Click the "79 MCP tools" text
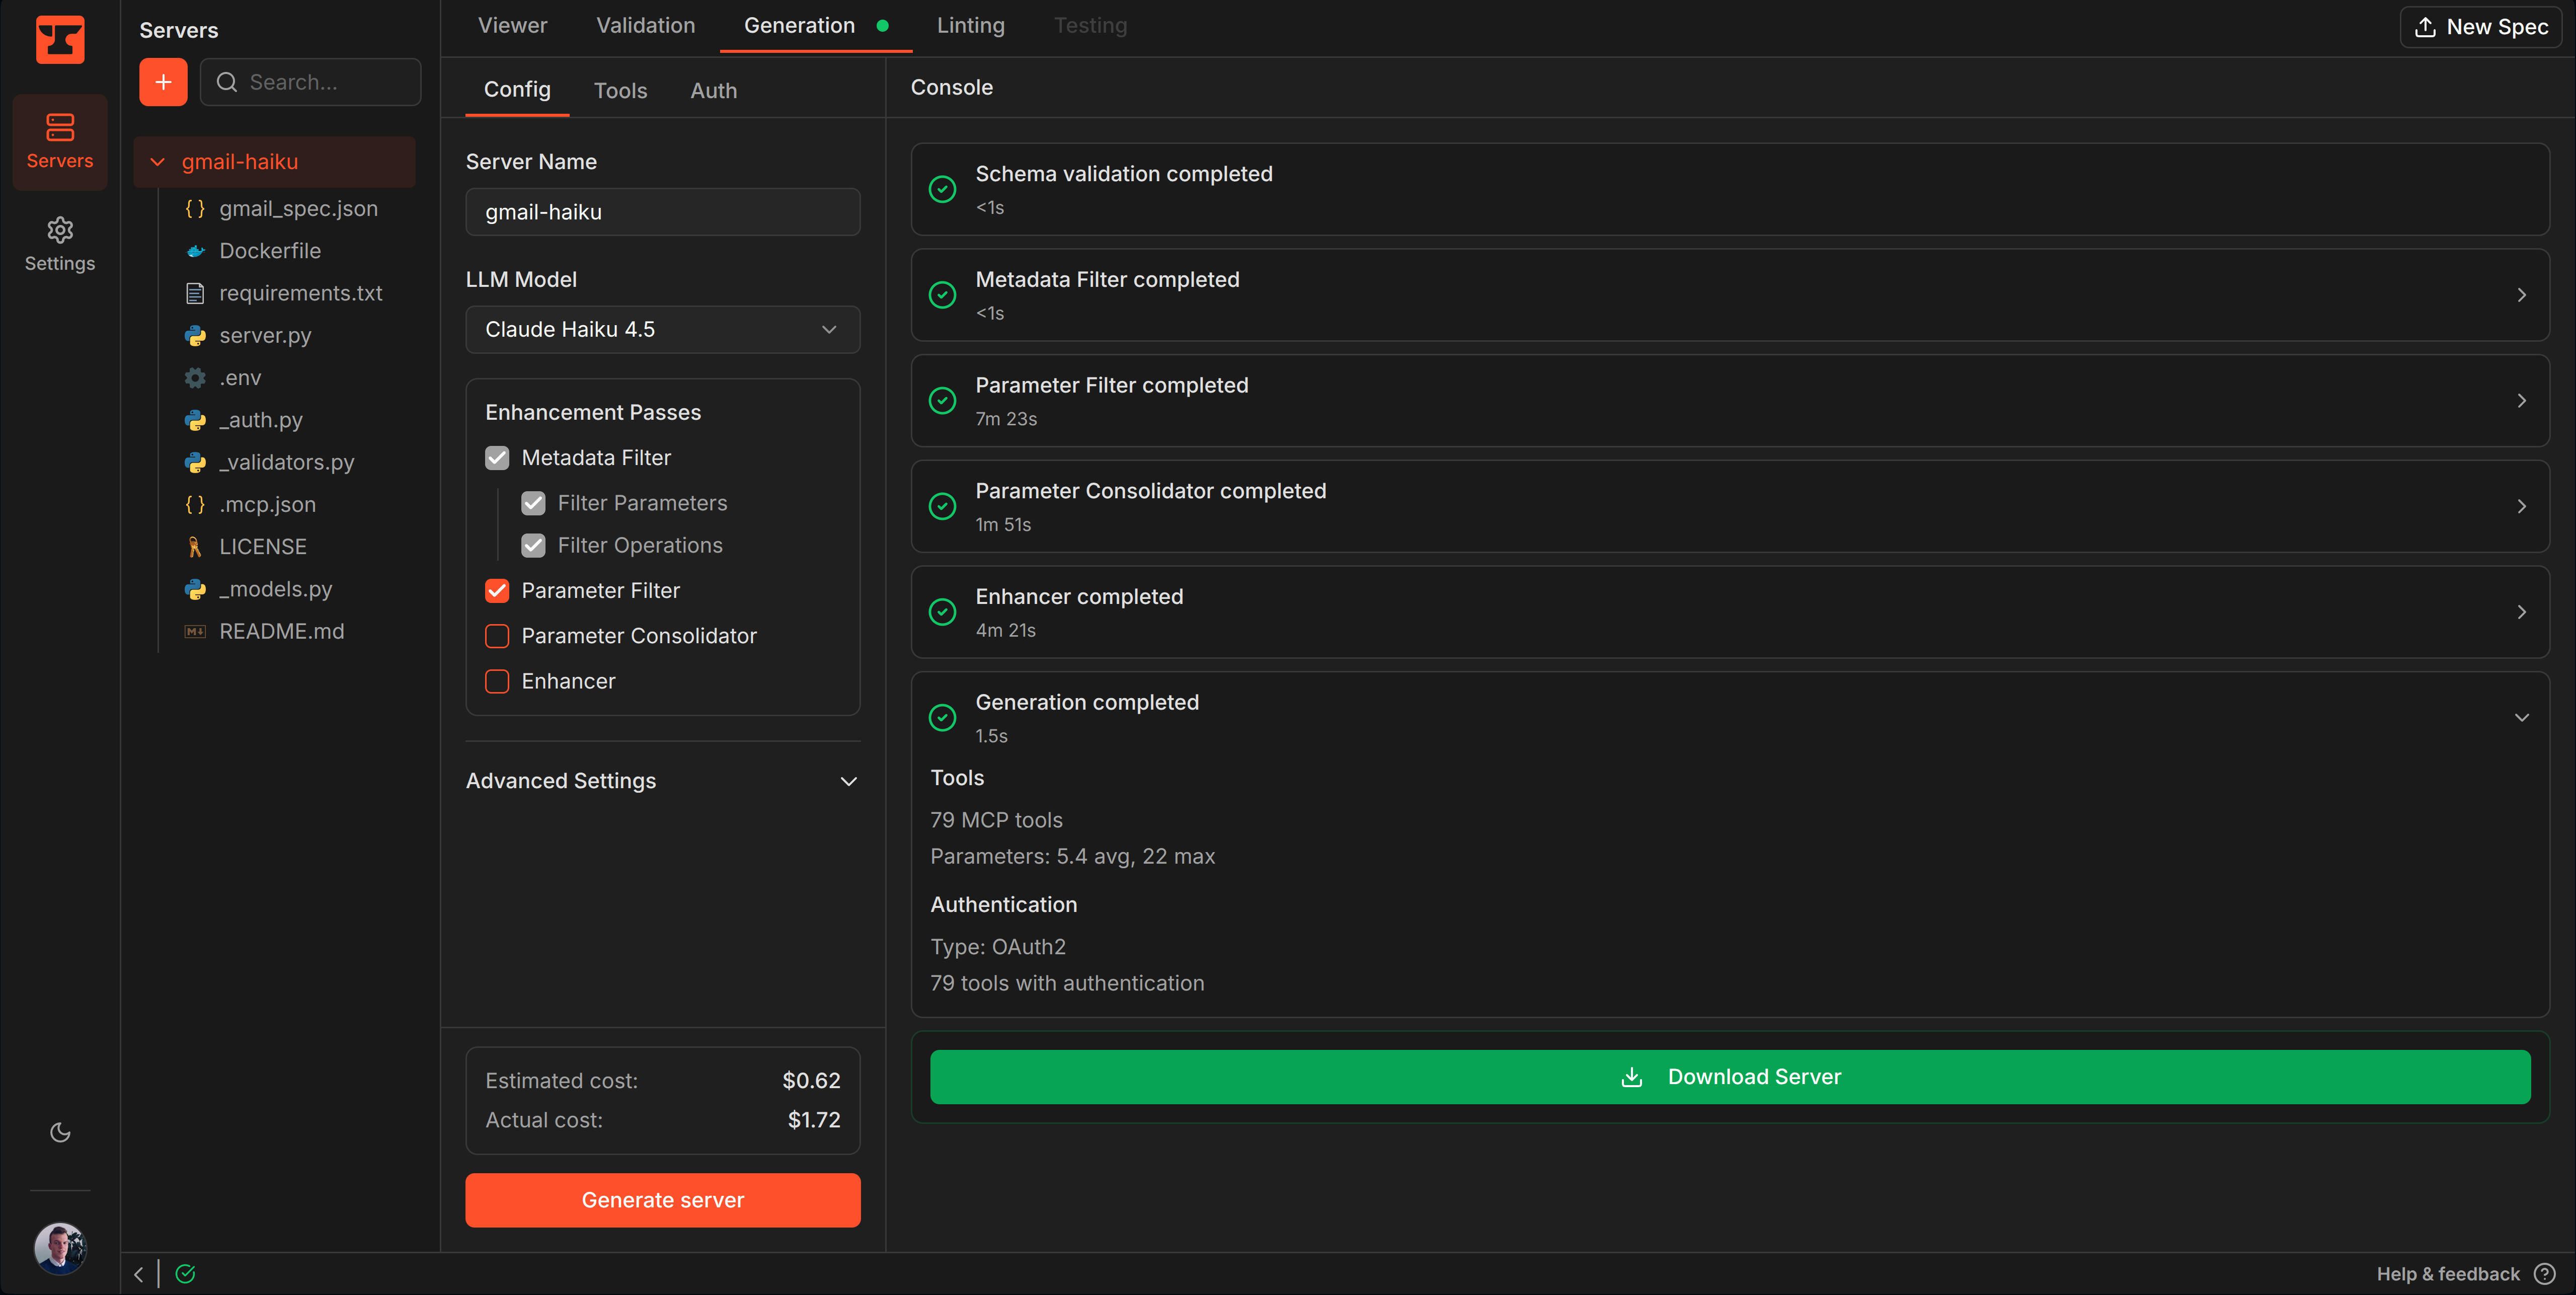 (x=996, y=820)
